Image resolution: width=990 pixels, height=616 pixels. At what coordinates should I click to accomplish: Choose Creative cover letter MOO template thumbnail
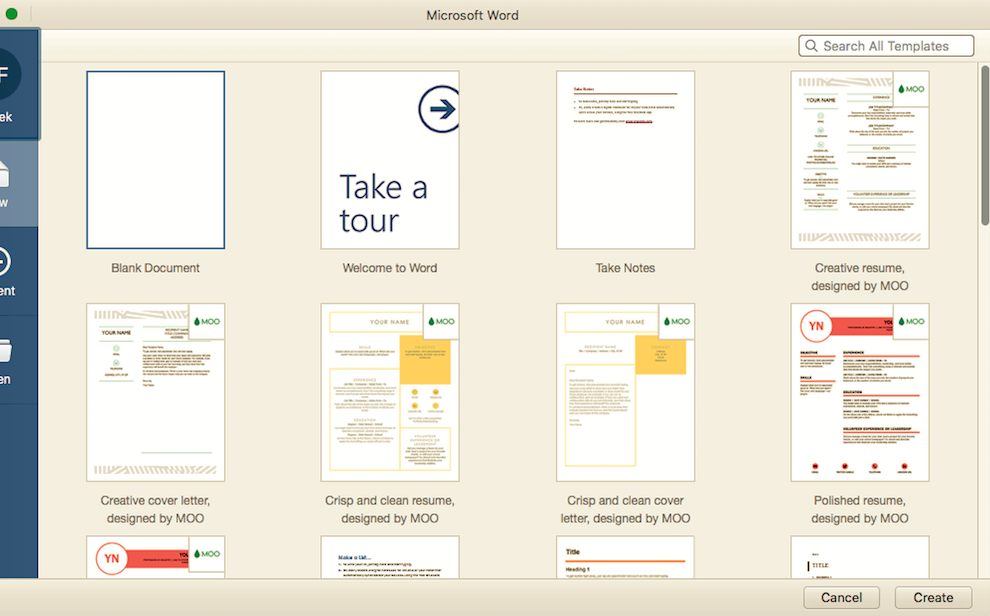point(155,392)
